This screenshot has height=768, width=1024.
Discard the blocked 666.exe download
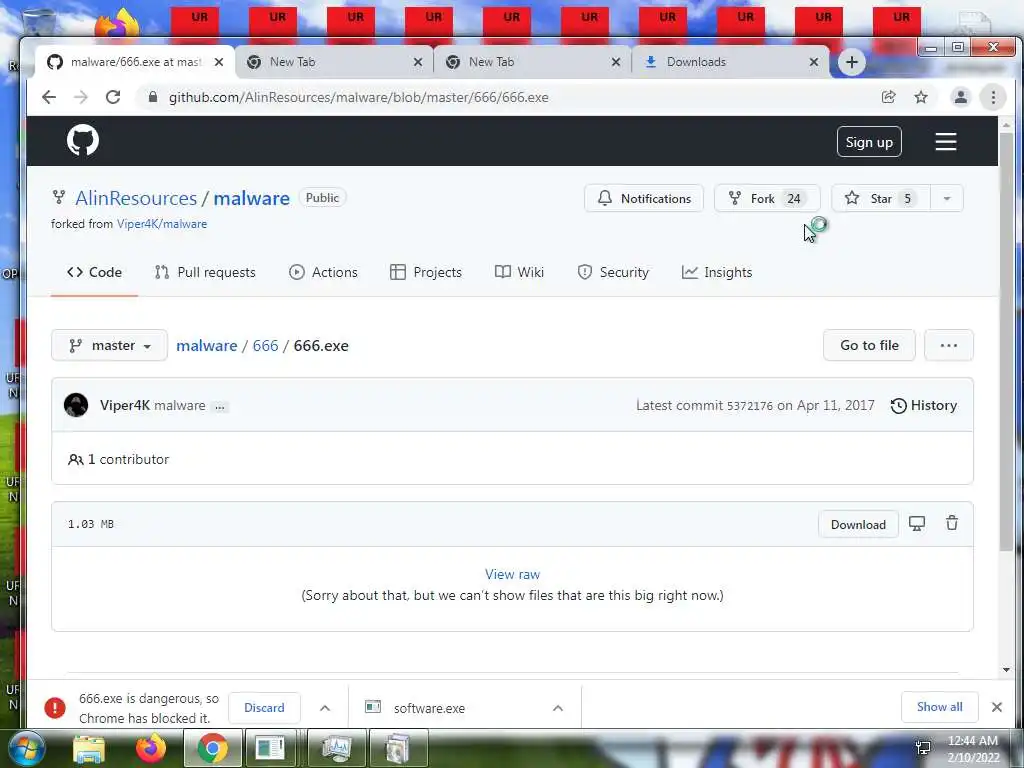point(264,708)
